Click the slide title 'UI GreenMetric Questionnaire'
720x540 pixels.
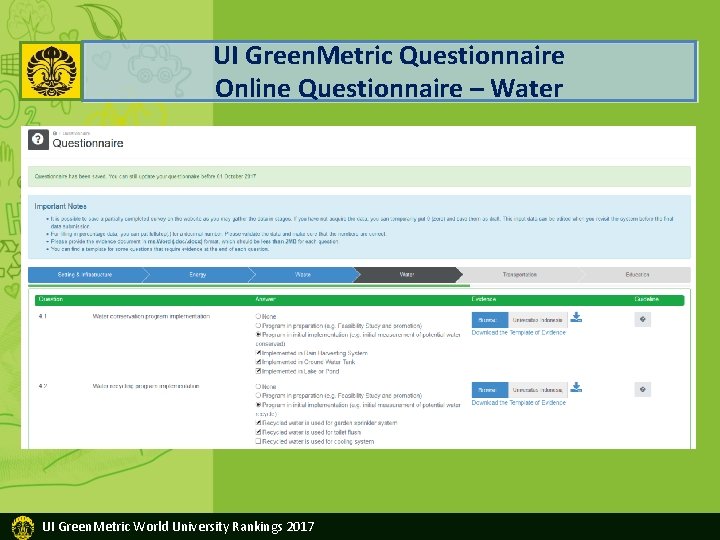click(x=389, y=56)
